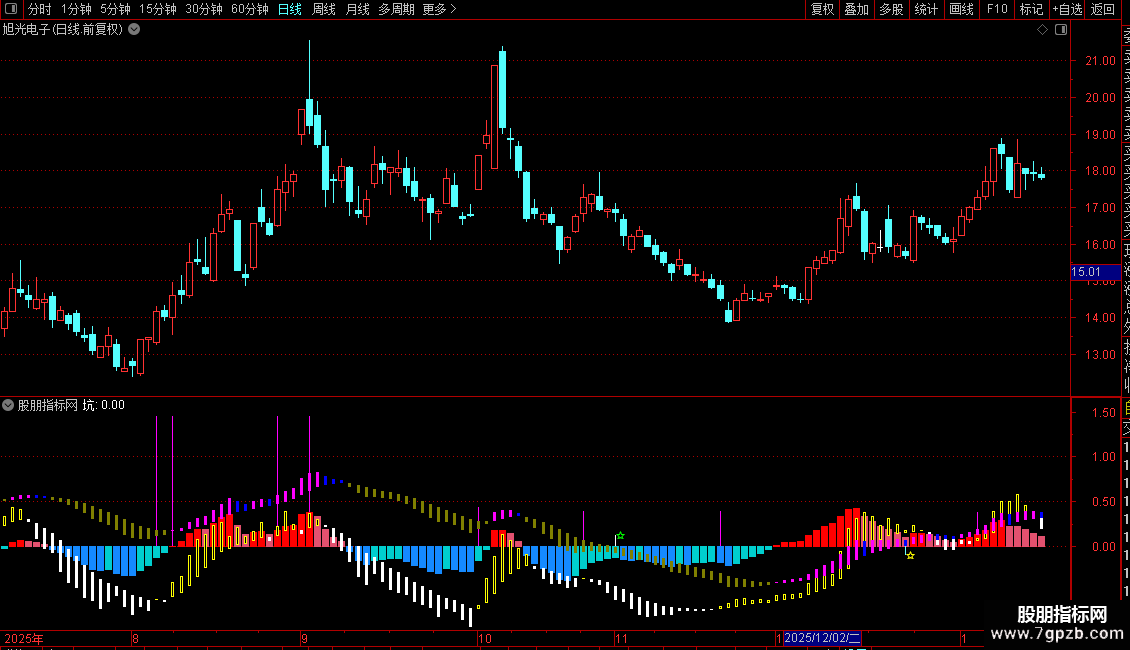Open F10 company information

(x=997, y=9)
